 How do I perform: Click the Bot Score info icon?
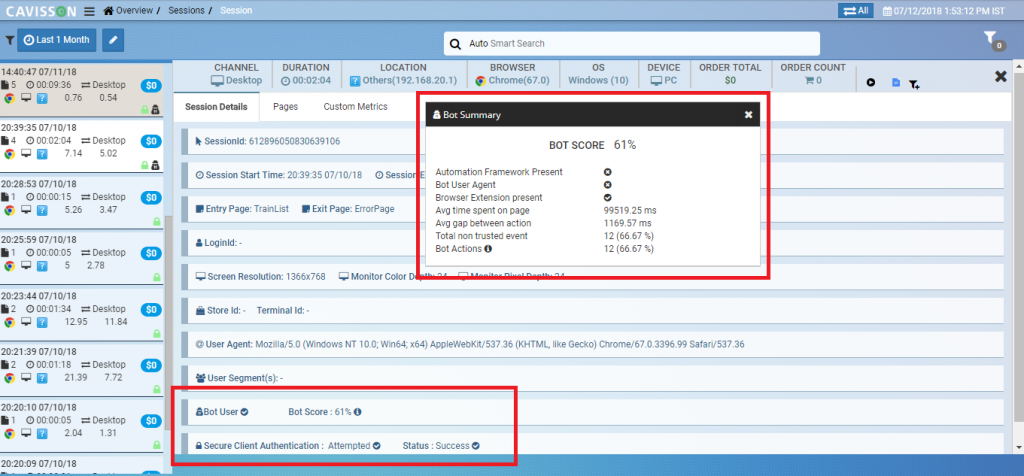pos(358,411)
